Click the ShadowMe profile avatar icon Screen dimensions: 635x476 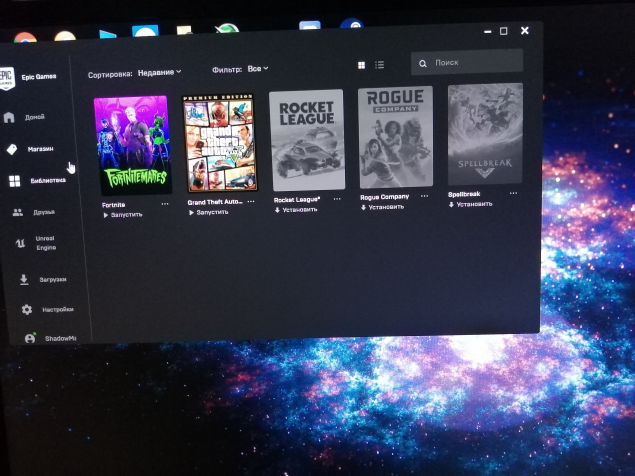[x=30, y=338]
